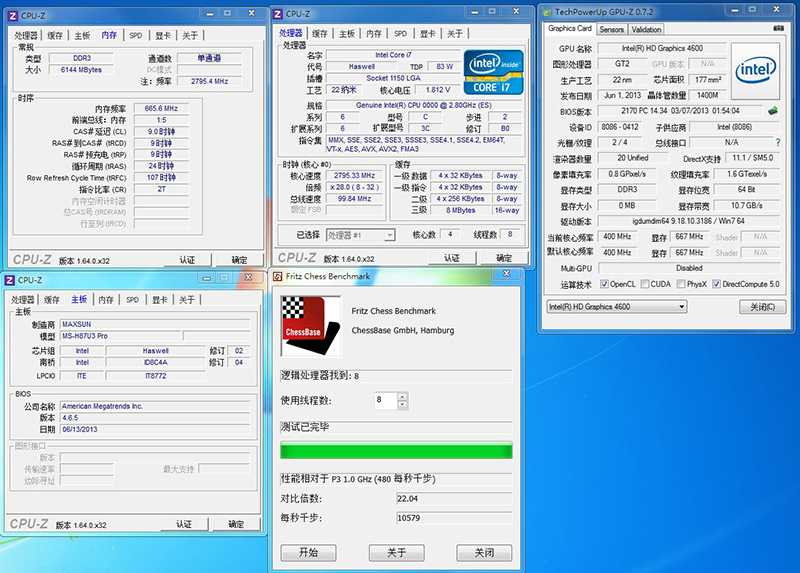Open the Intel(R) HD Graphics 4600 dropdown
The image size is (800, 573).
point(617,307)
